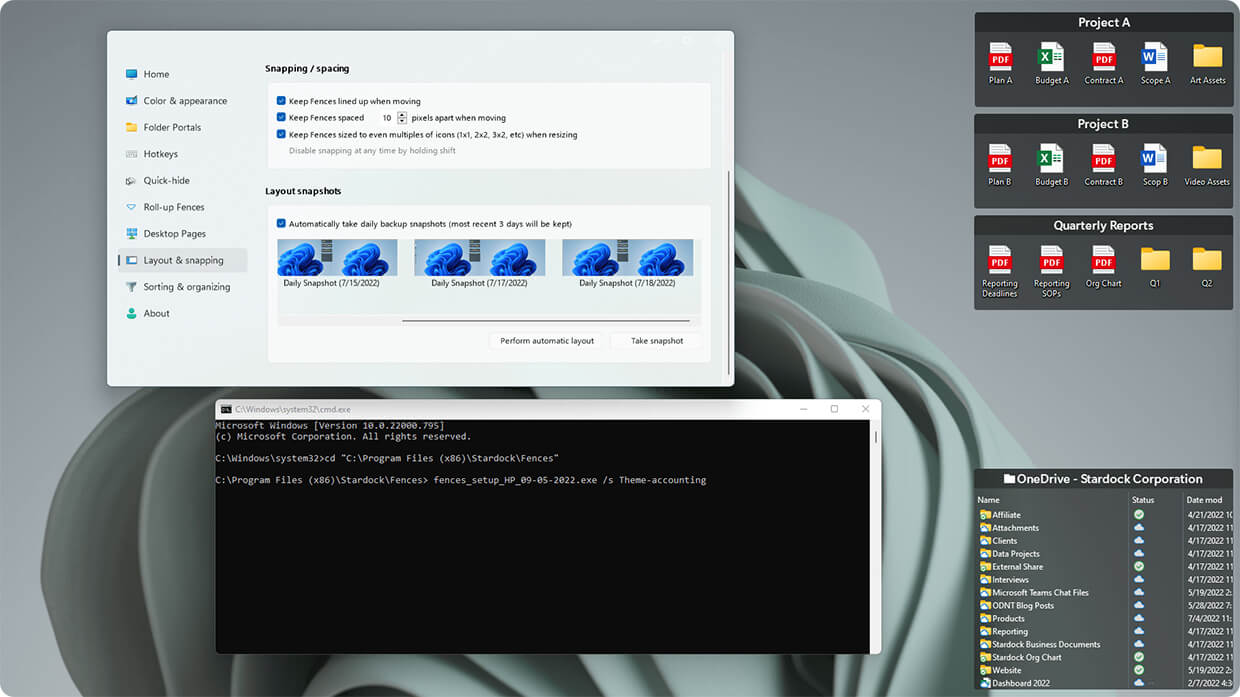Toggle Keep Fences spaced pixels apart checkbox
1240x697 pixels.
[281, 118]
